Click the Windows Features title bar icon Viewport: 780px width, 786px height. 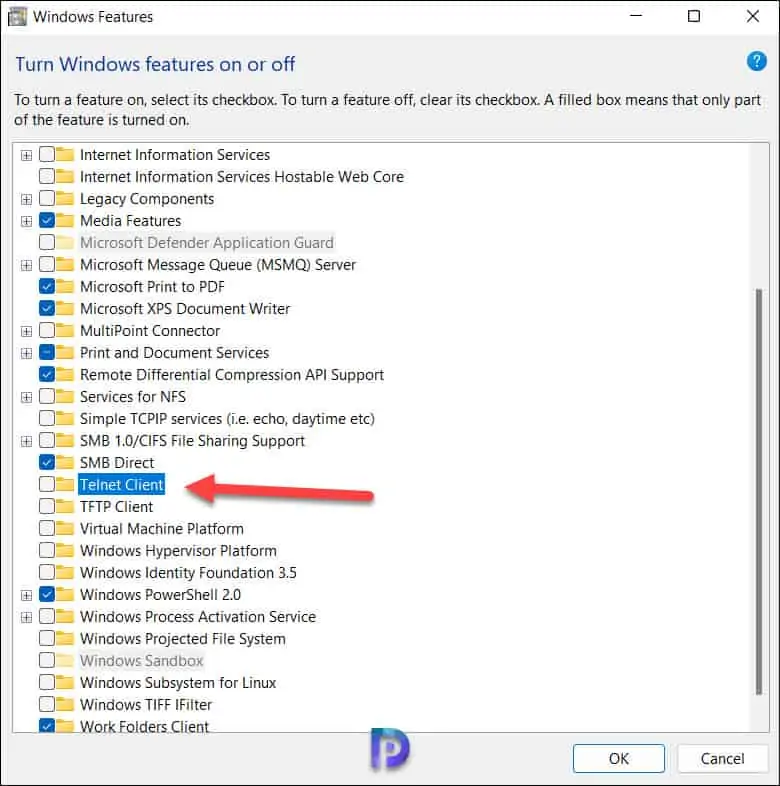pyautogui.click(x=18, y=17)
